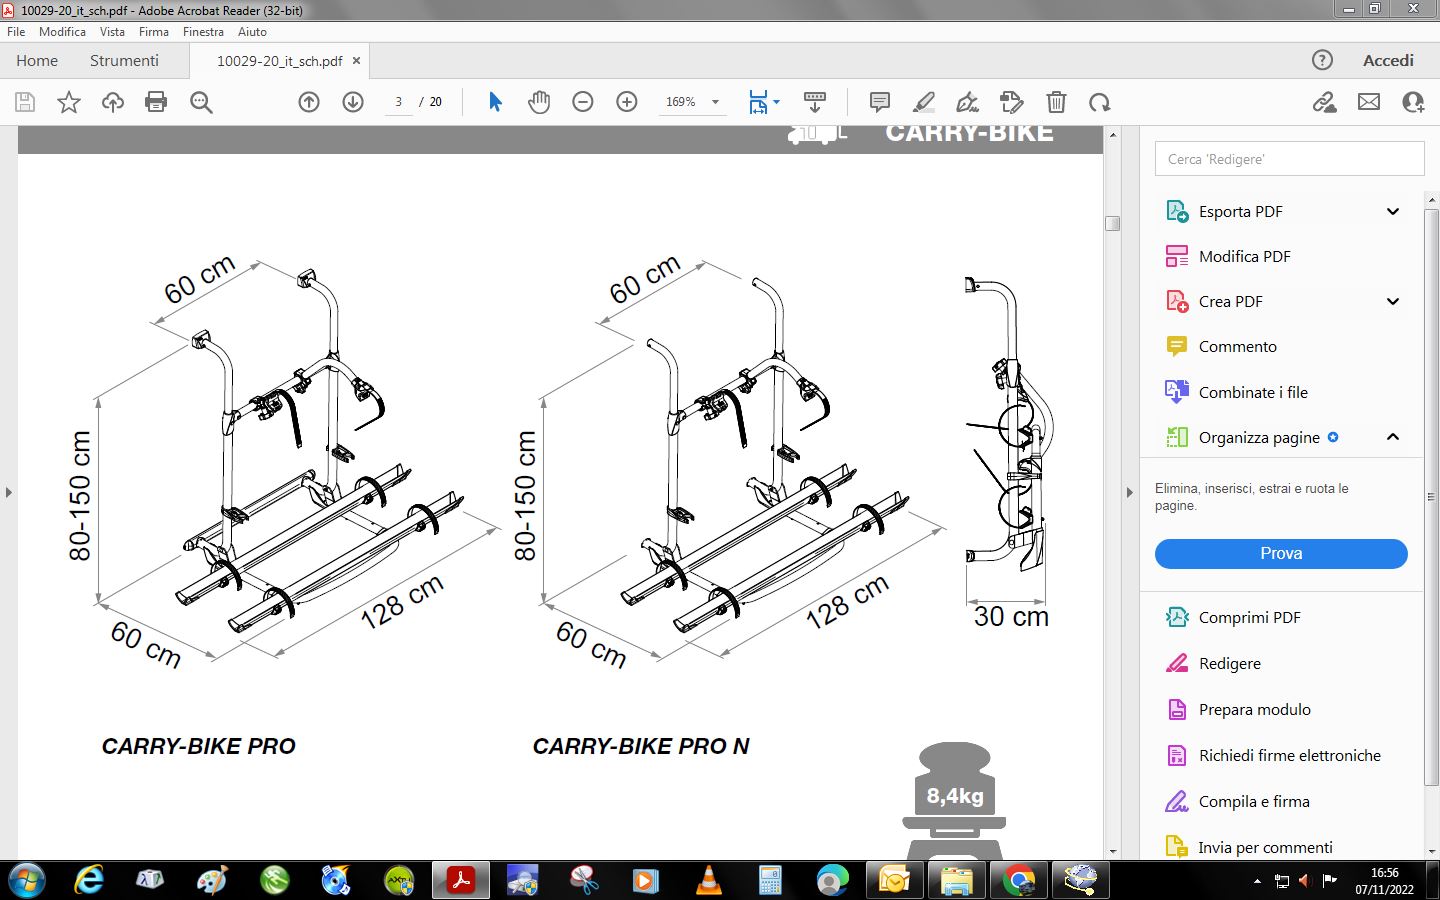Switch to the Strumenti tab
Viewport: 1440px width, 900px height.
[124, 60]
